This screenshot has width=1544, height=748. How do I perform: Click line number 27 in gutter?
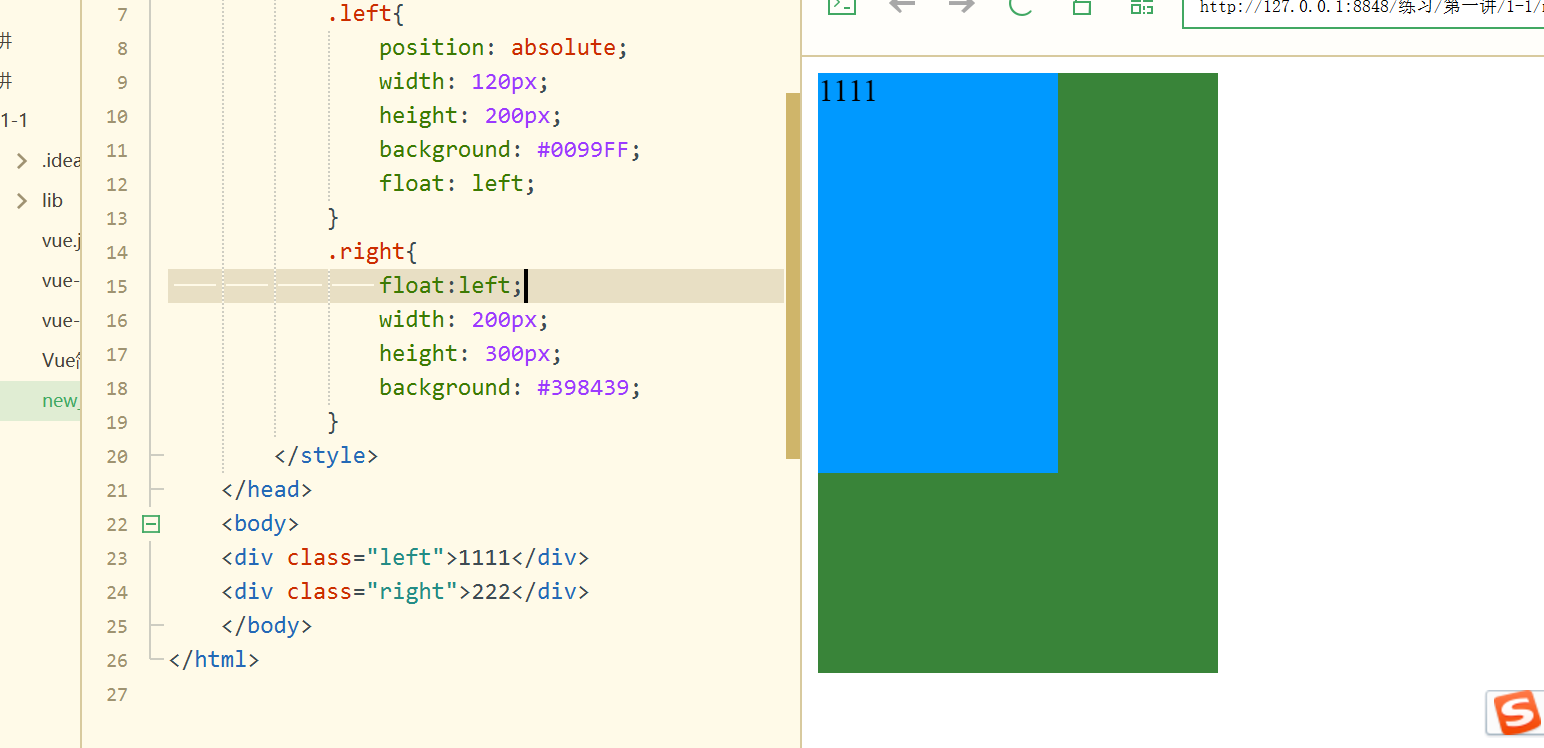[x=117, y=695]
